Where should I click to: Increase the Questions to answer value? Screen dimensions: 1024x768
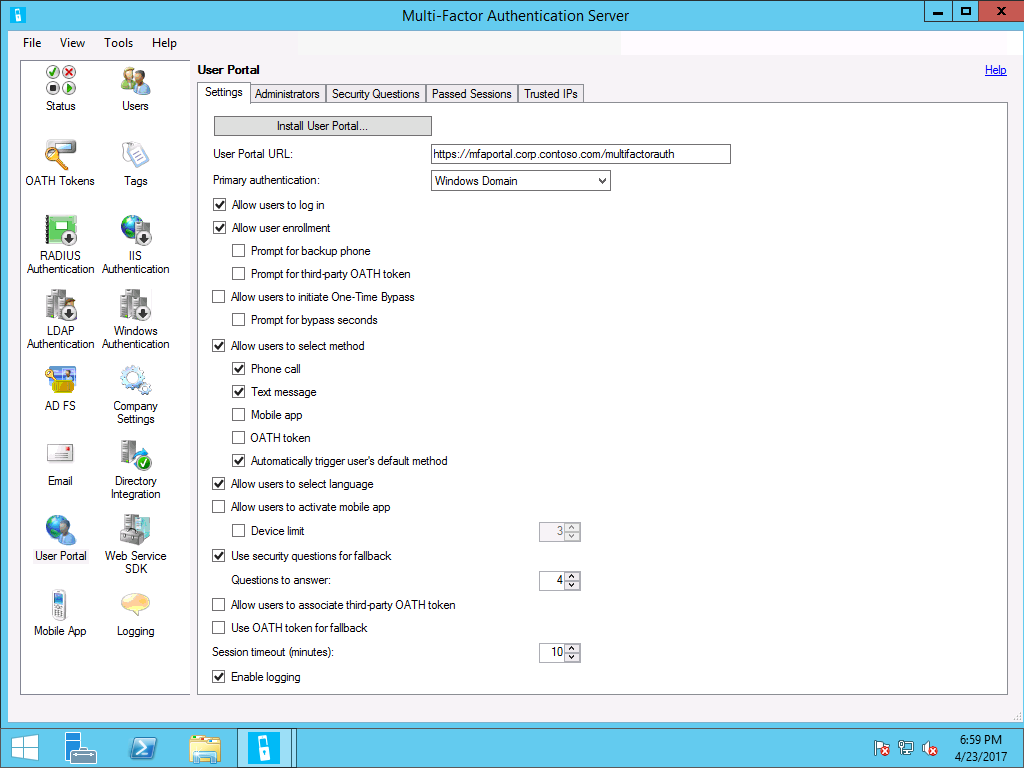[x=572, y=577]
